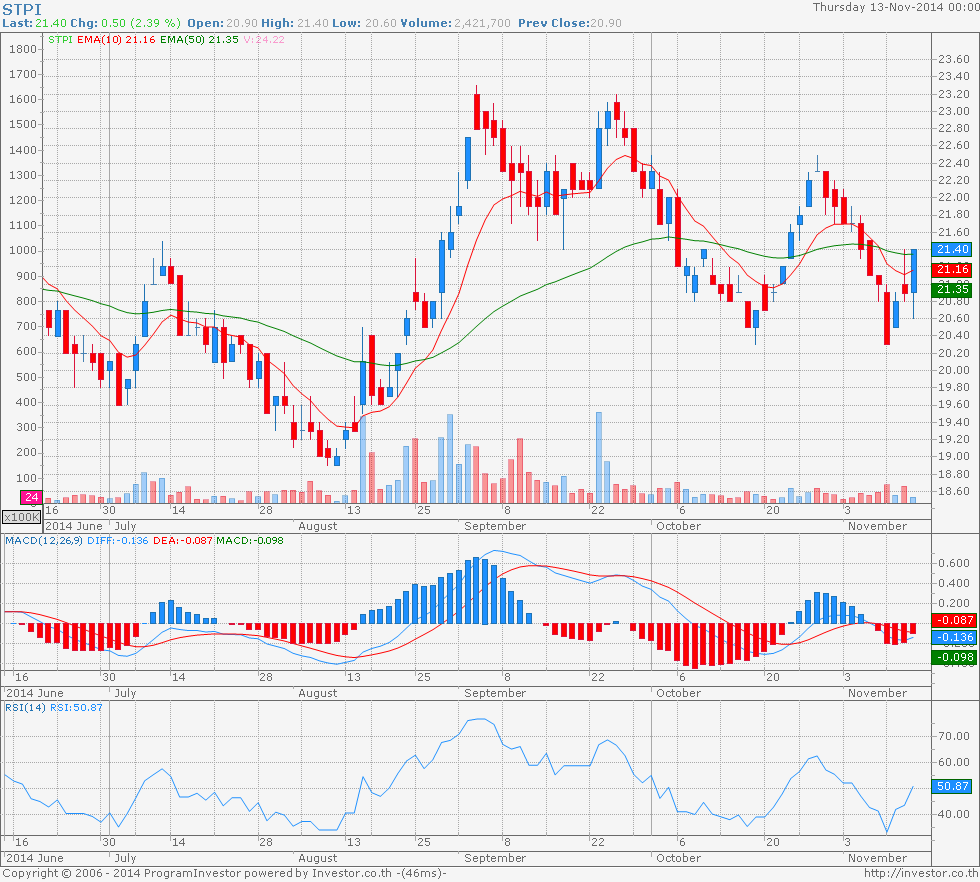Click the green 21.35 EMA price tag
The image size is (980, 882).
pos(950,290)
